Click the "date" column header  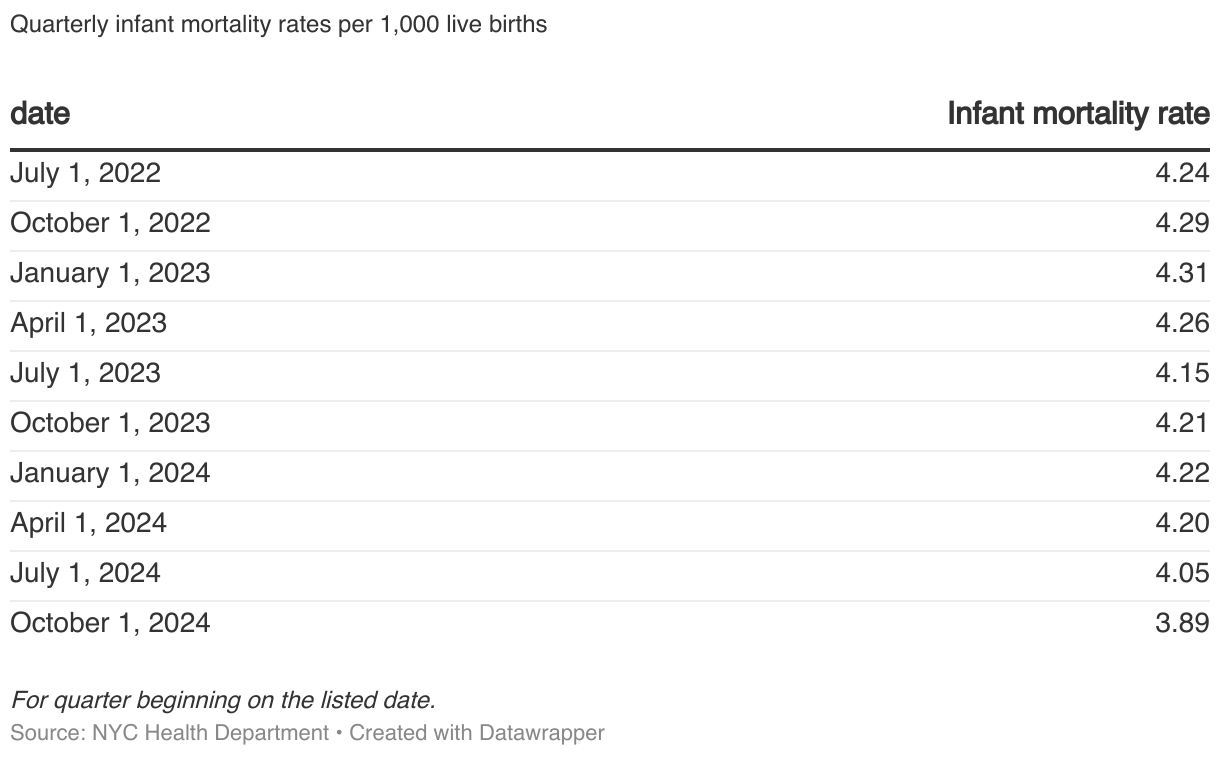[40, 114]
